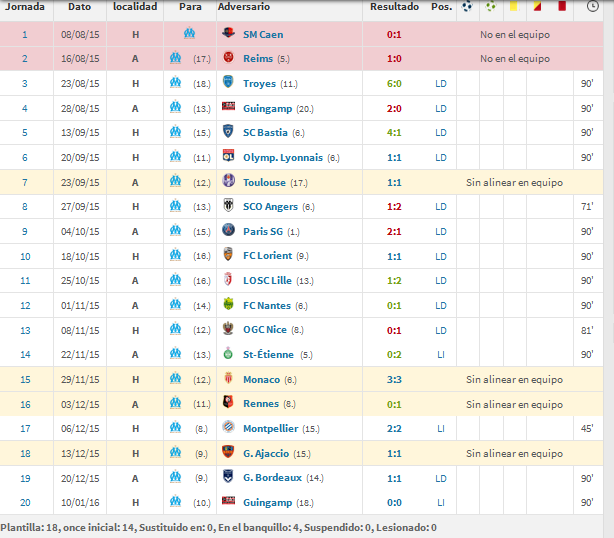Click the FC Lorient club crest
The height and width of the screenshot is (538, 614).
coord(228,255)
